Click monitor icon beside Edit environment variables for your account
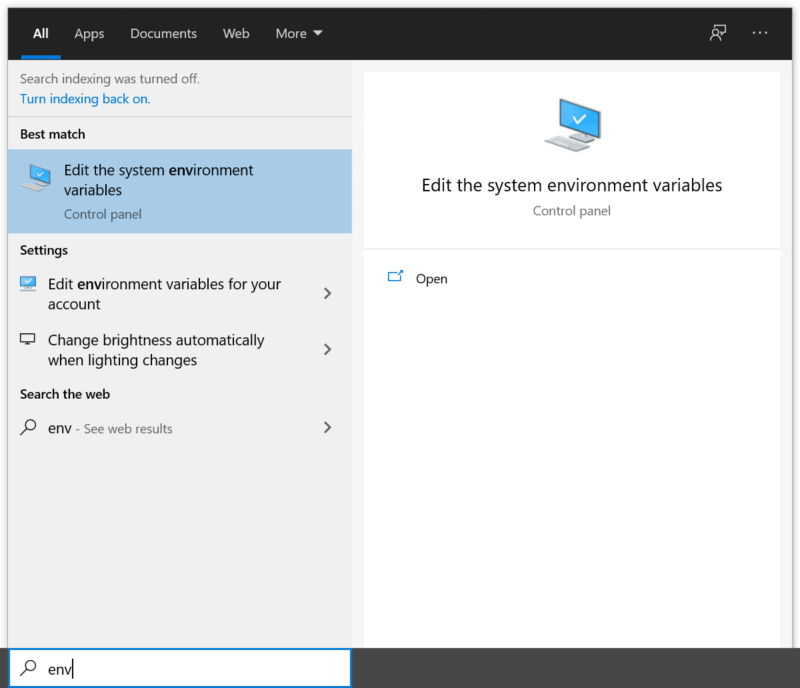The height and width of the screenshot is (688, 800). (x=28, y=283)
